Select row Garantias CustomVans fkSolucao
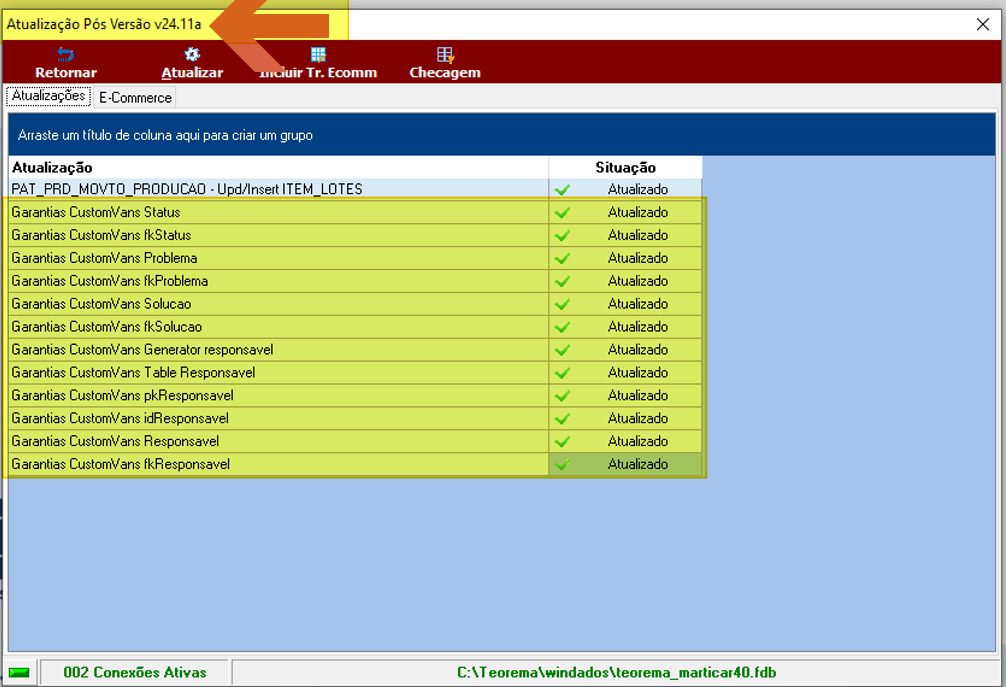This screenshot has width=1006, height=687. (355, 327)
